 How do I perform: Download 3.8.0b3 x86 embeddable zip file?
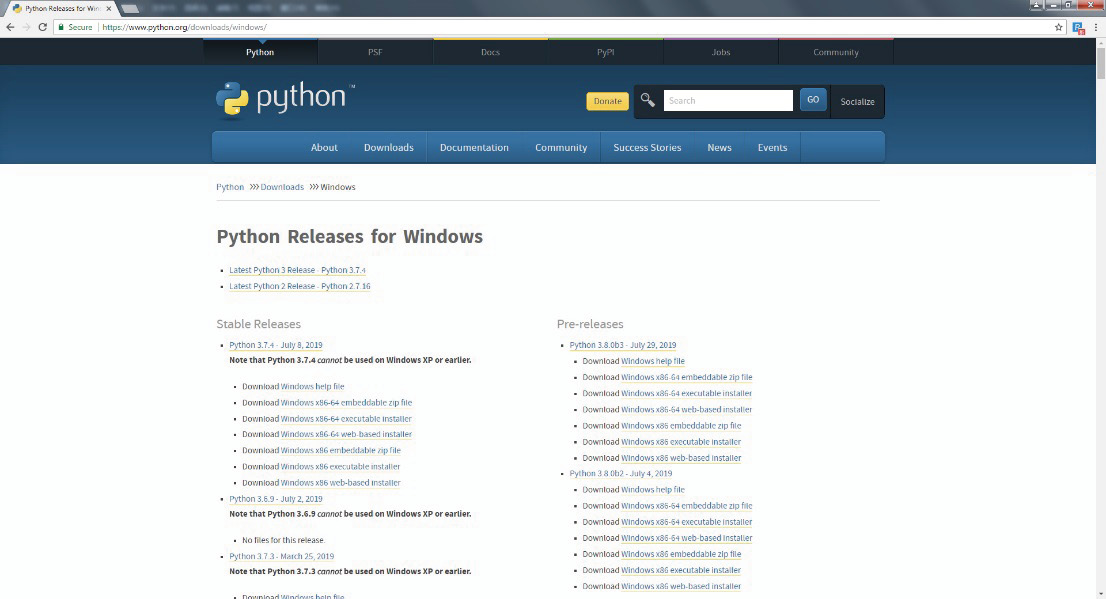[x=681, y=425]
